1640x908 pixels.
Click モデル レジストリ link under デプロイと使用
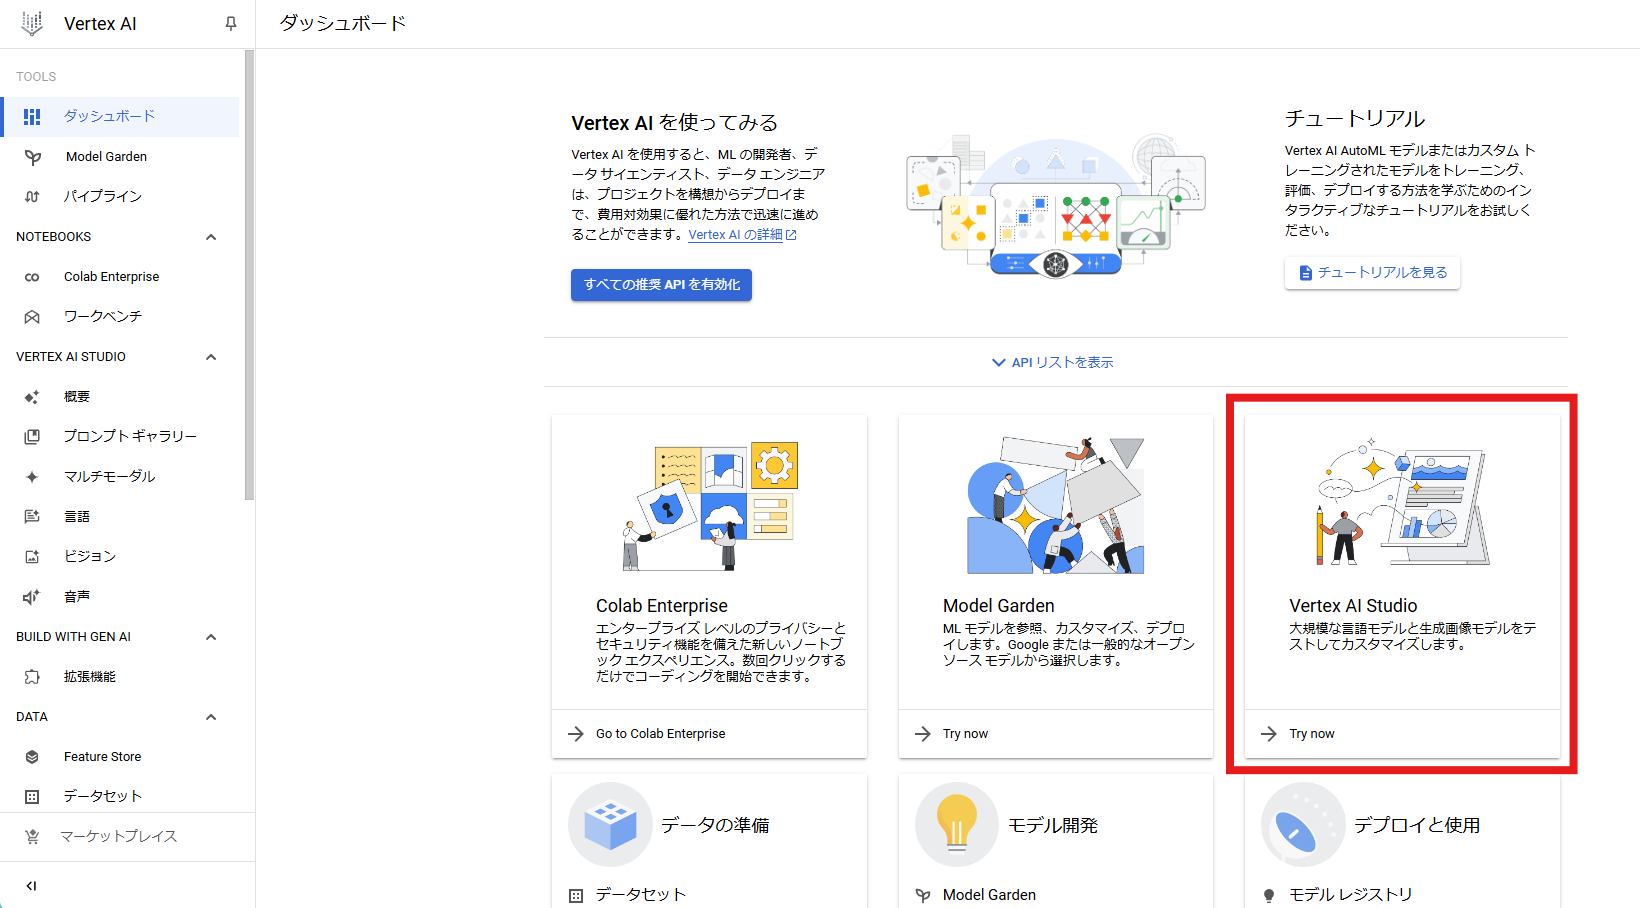coord(1351,895)
